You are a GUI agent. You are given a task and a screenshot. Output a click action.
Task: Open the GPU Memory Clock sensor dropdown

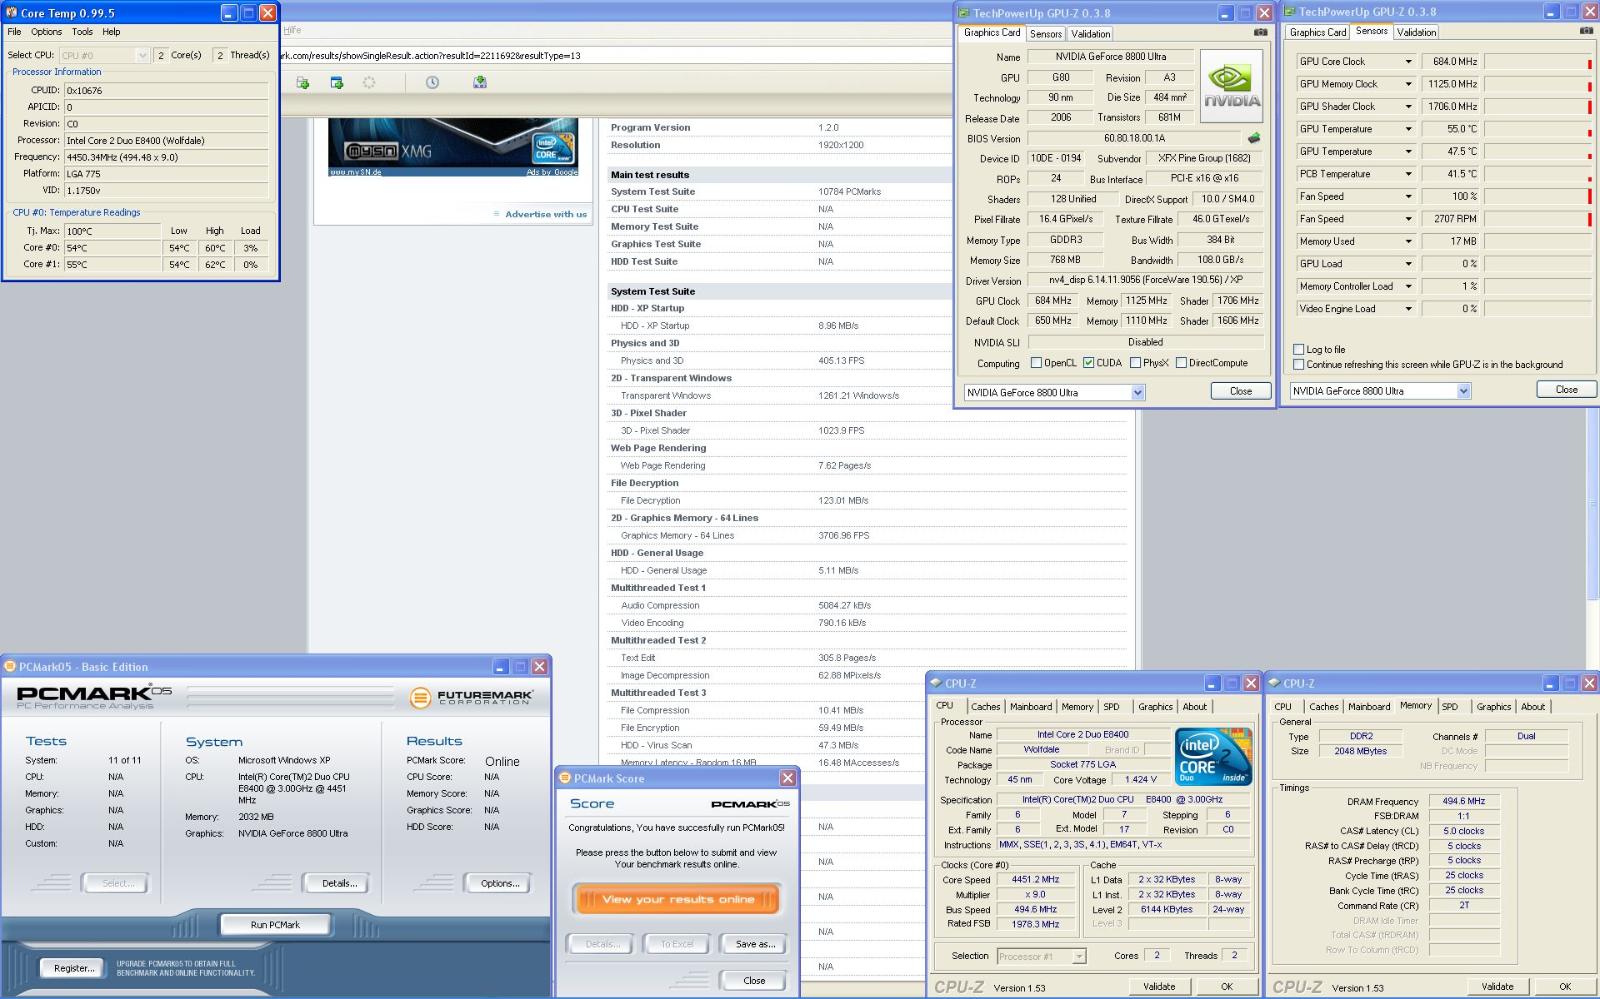[1408, 84]
